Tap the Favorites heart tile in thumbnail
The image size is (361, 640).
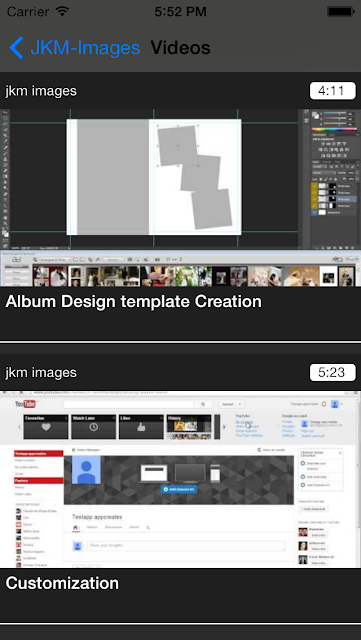[46, 427]
